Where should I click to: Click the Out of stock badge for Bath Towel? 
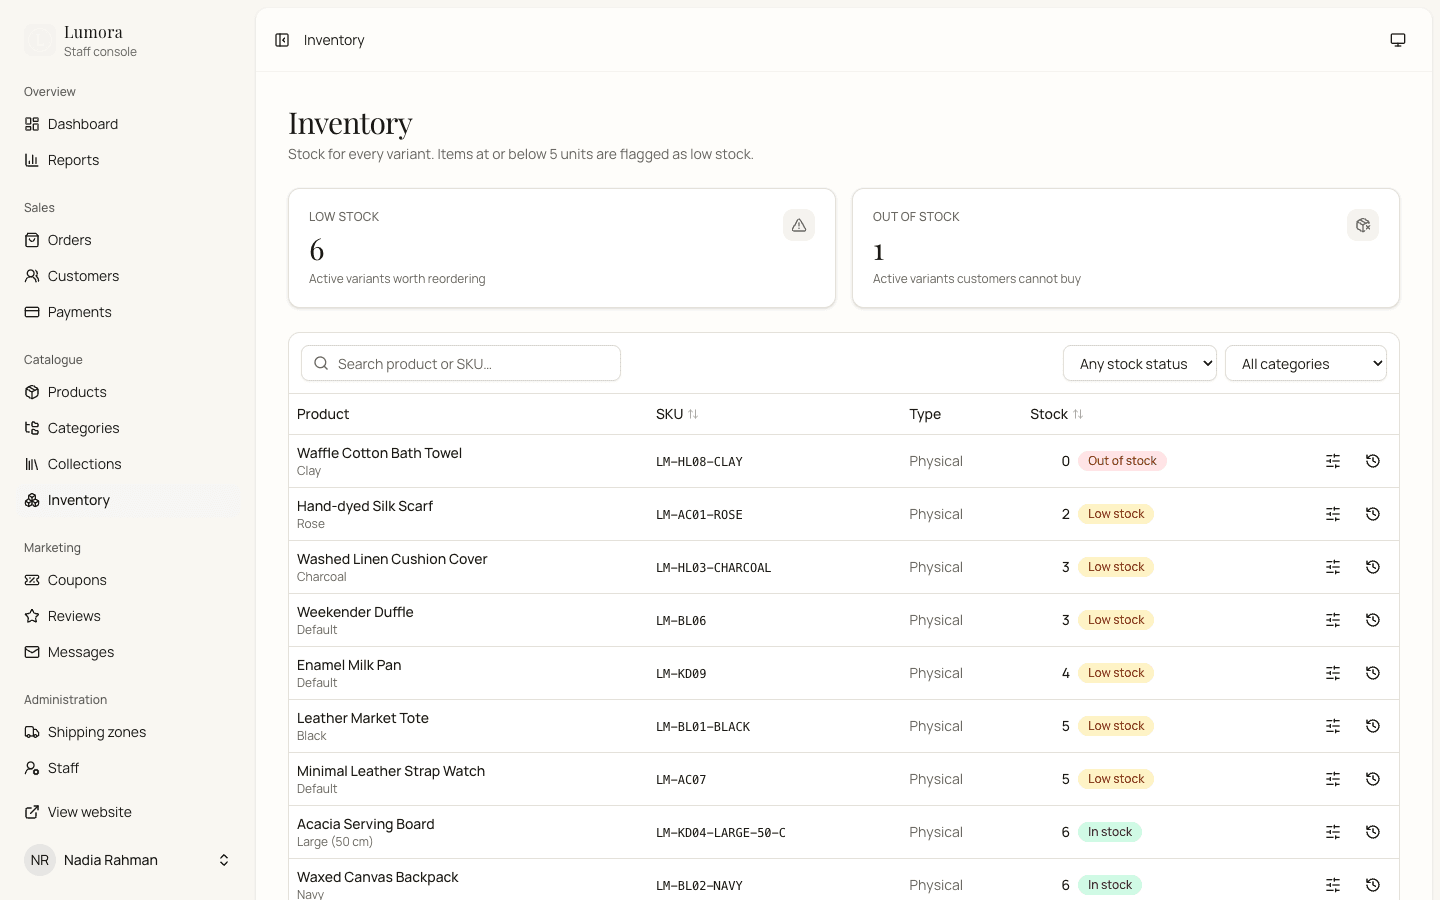click(x=1122, y=461)
